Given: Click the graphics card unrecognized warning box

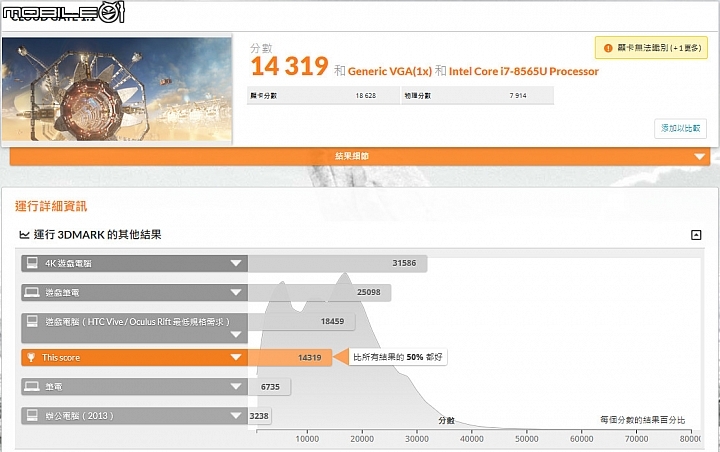Looking at the screenshot, I should click(651, 48).
